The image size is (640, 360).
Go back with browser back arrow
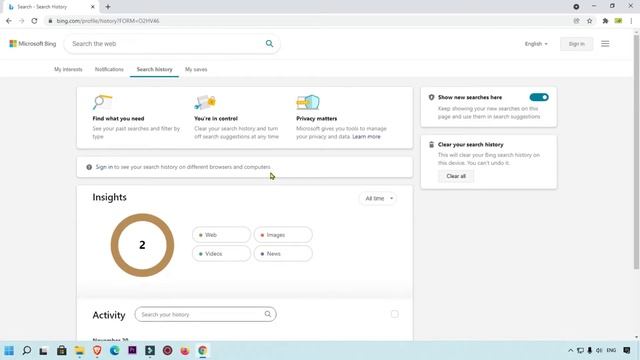point(9,21)
